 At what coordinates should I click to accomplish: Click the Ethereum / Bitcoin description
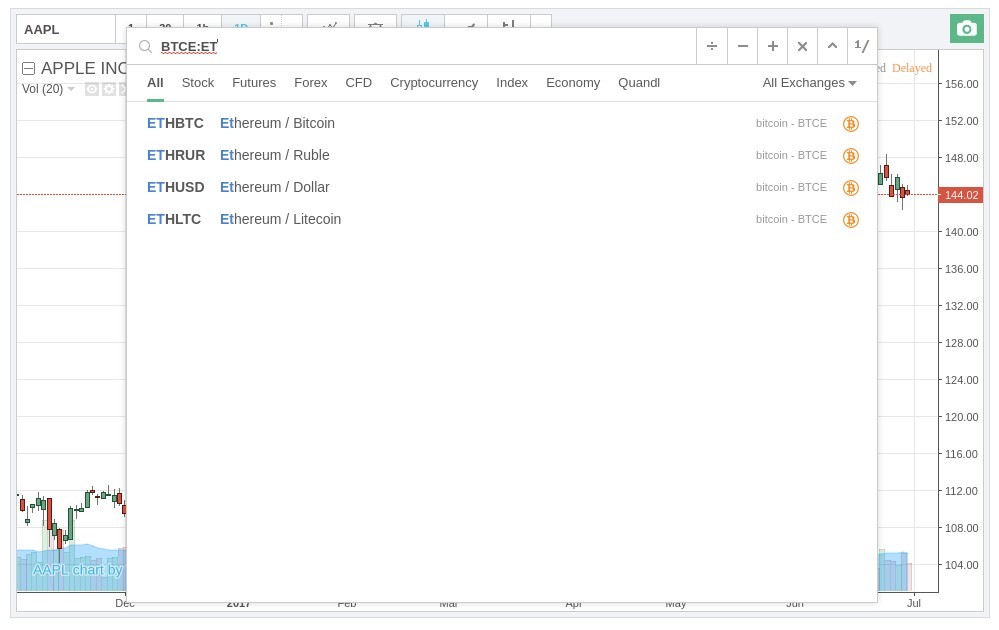tap(277, 123)
